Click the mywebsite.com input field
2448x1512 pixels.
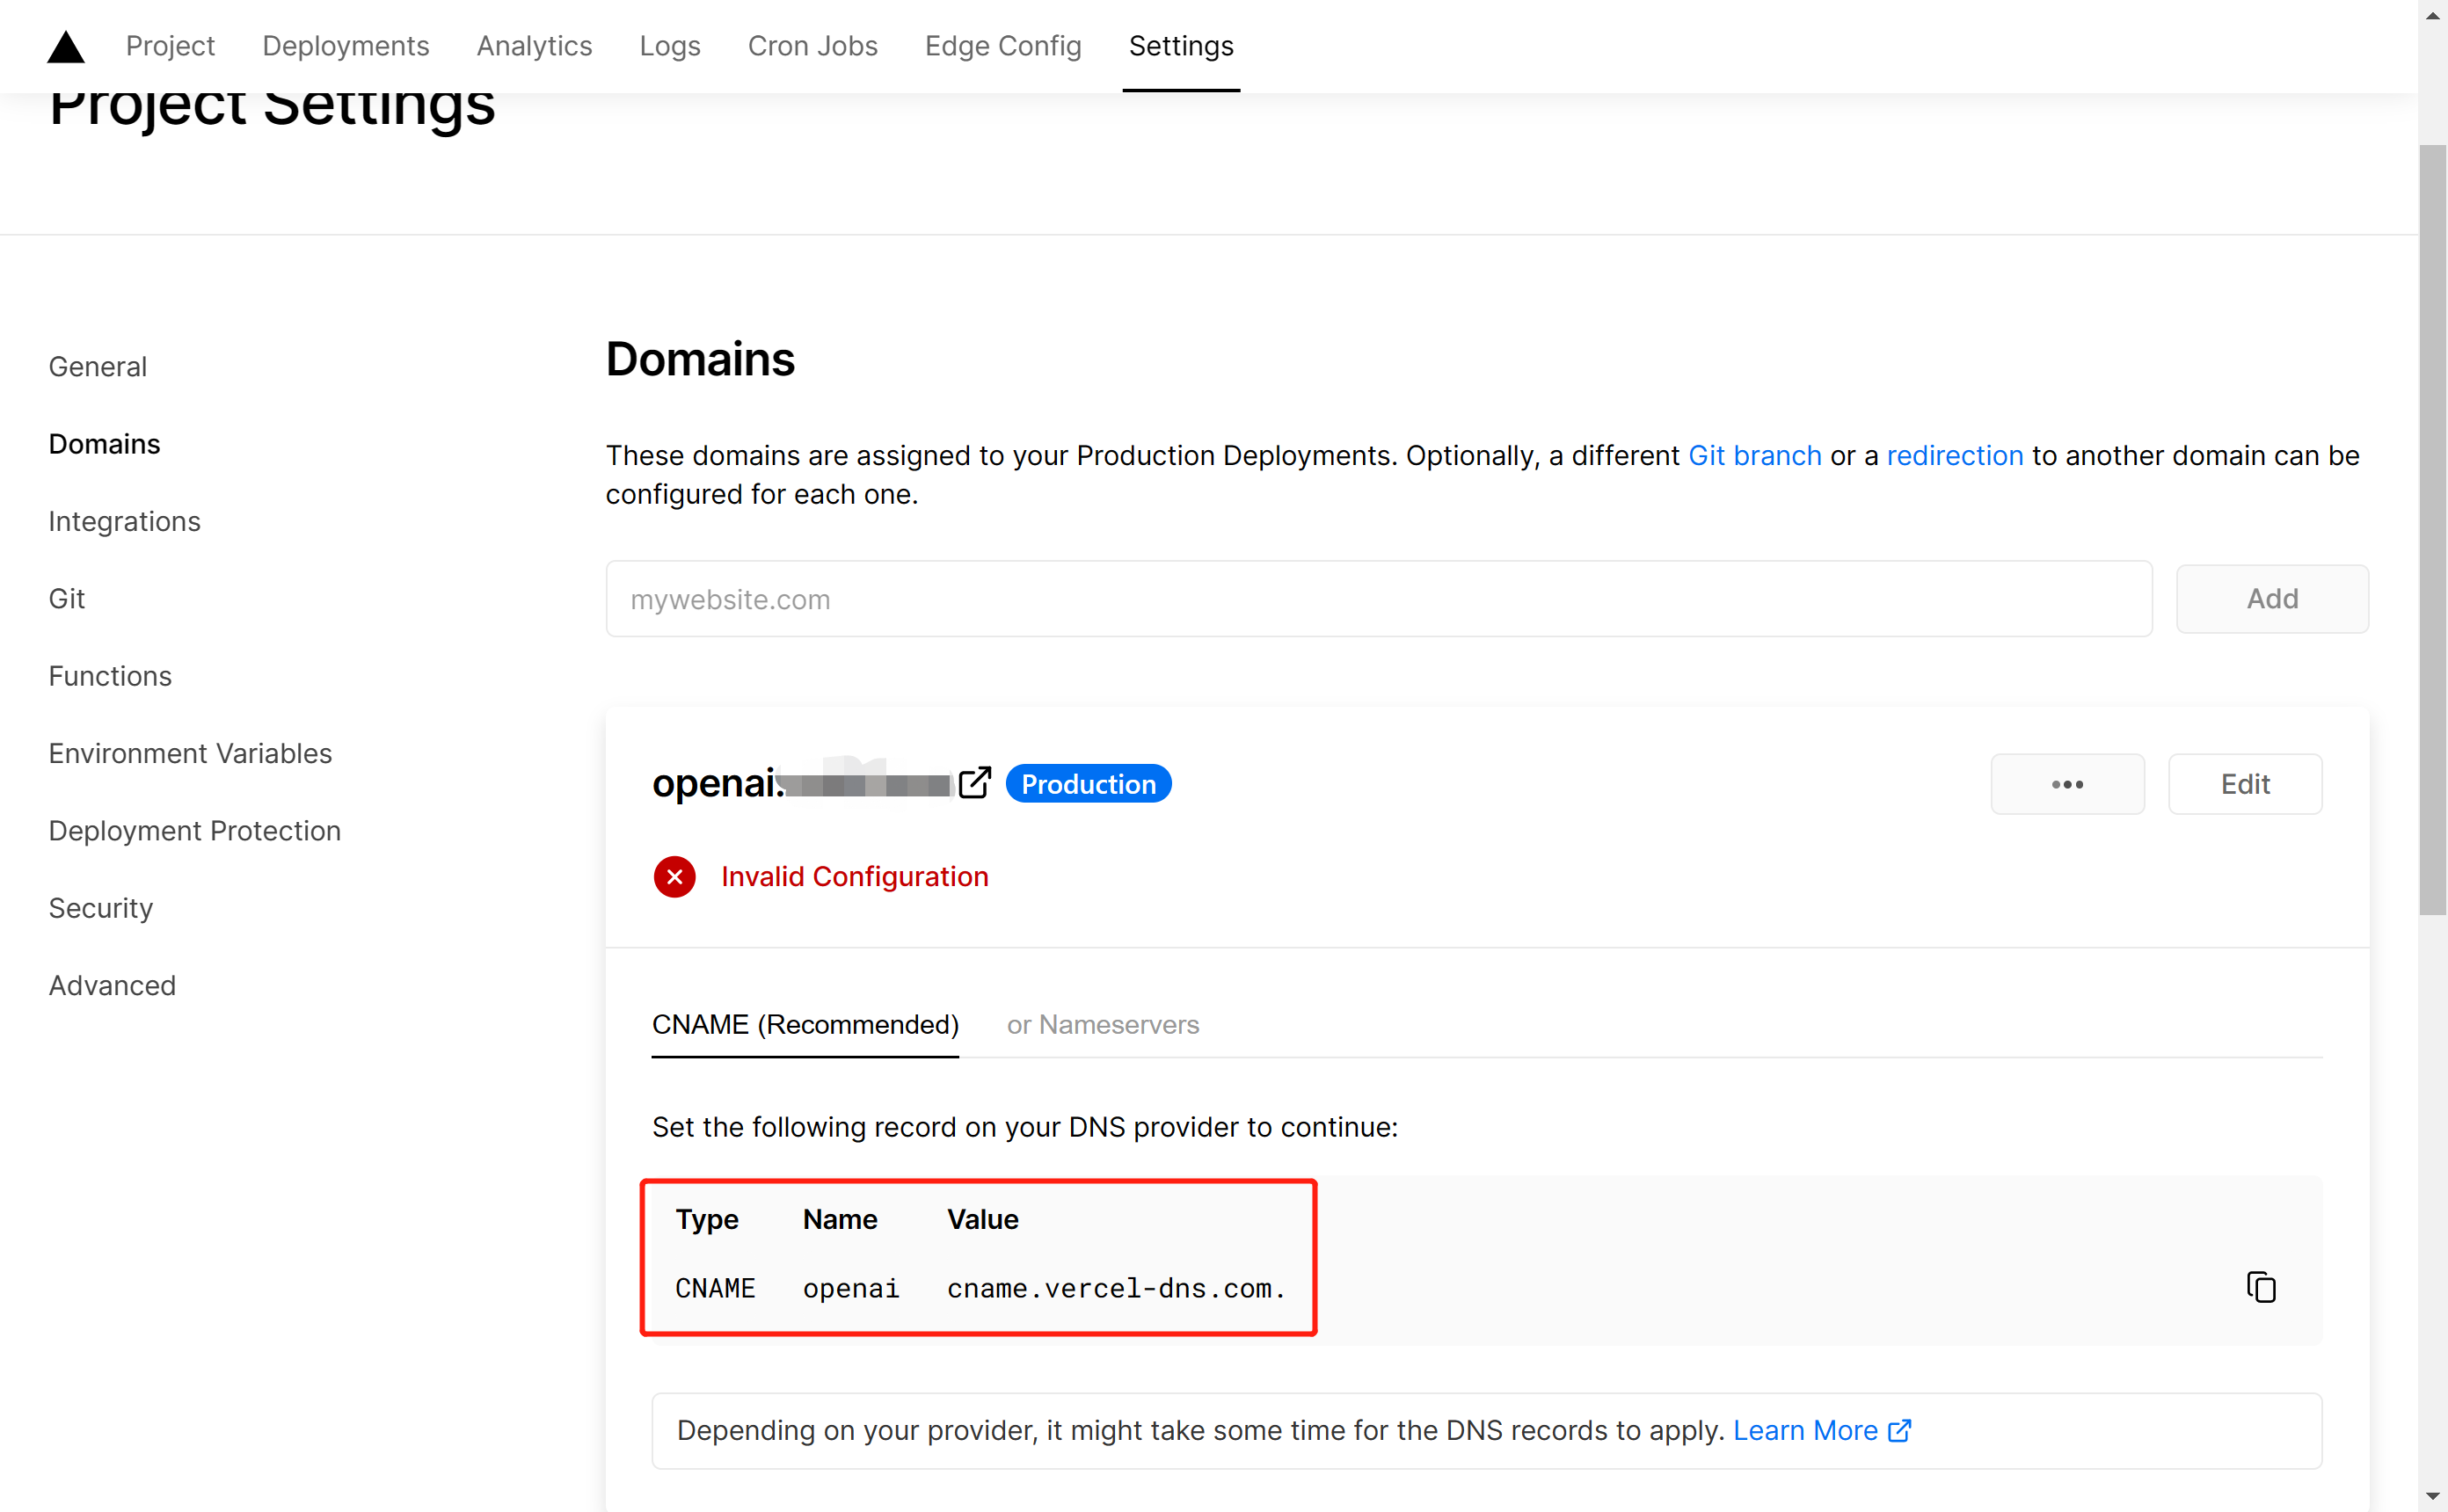pos(1380,598)
